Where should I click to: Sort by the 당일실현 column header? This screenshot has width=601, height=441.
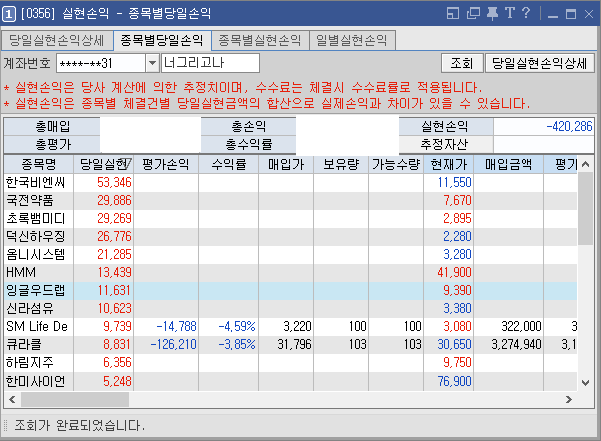pyautogui.click(x=103, y=164)
